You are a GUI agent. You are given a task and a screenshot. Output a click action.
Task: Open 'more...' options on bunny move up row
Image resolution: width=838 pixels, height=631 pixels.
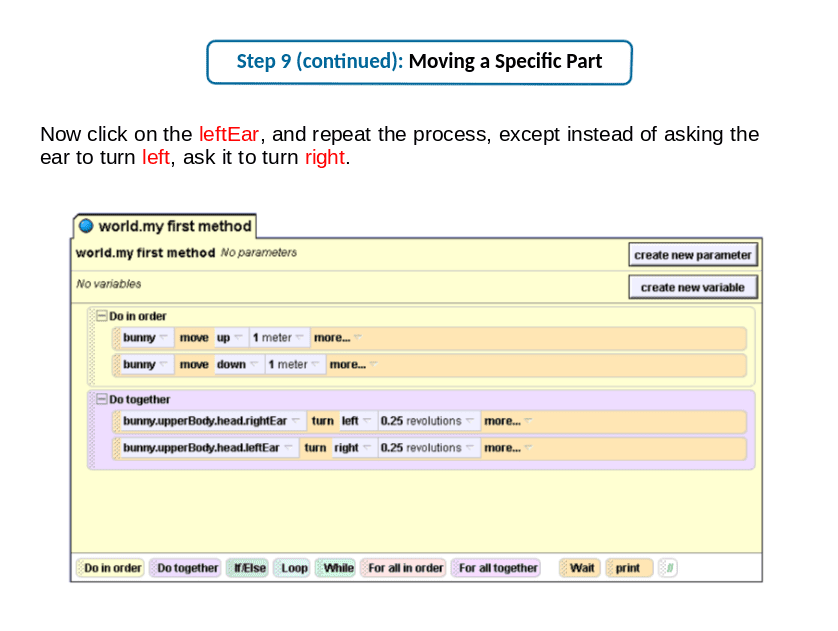338,338
